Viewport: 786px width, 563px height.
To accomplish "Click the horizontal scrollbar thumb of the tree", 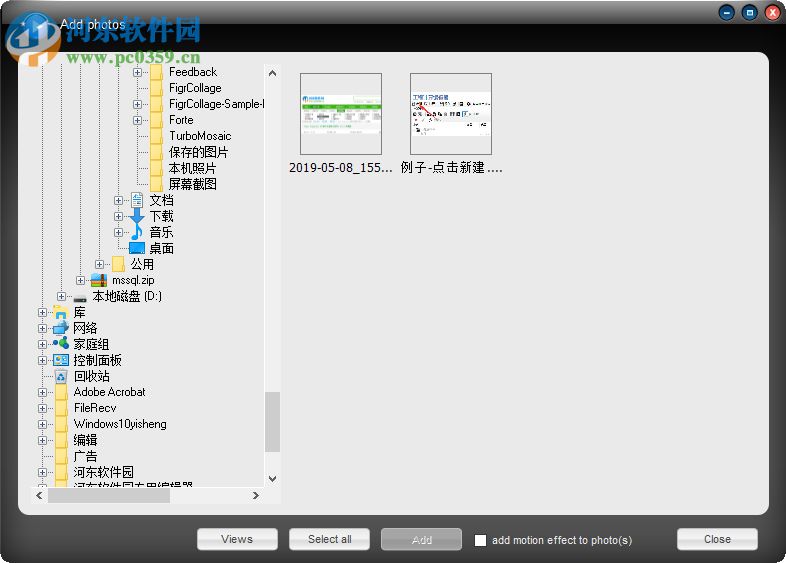I will point(109,496).
